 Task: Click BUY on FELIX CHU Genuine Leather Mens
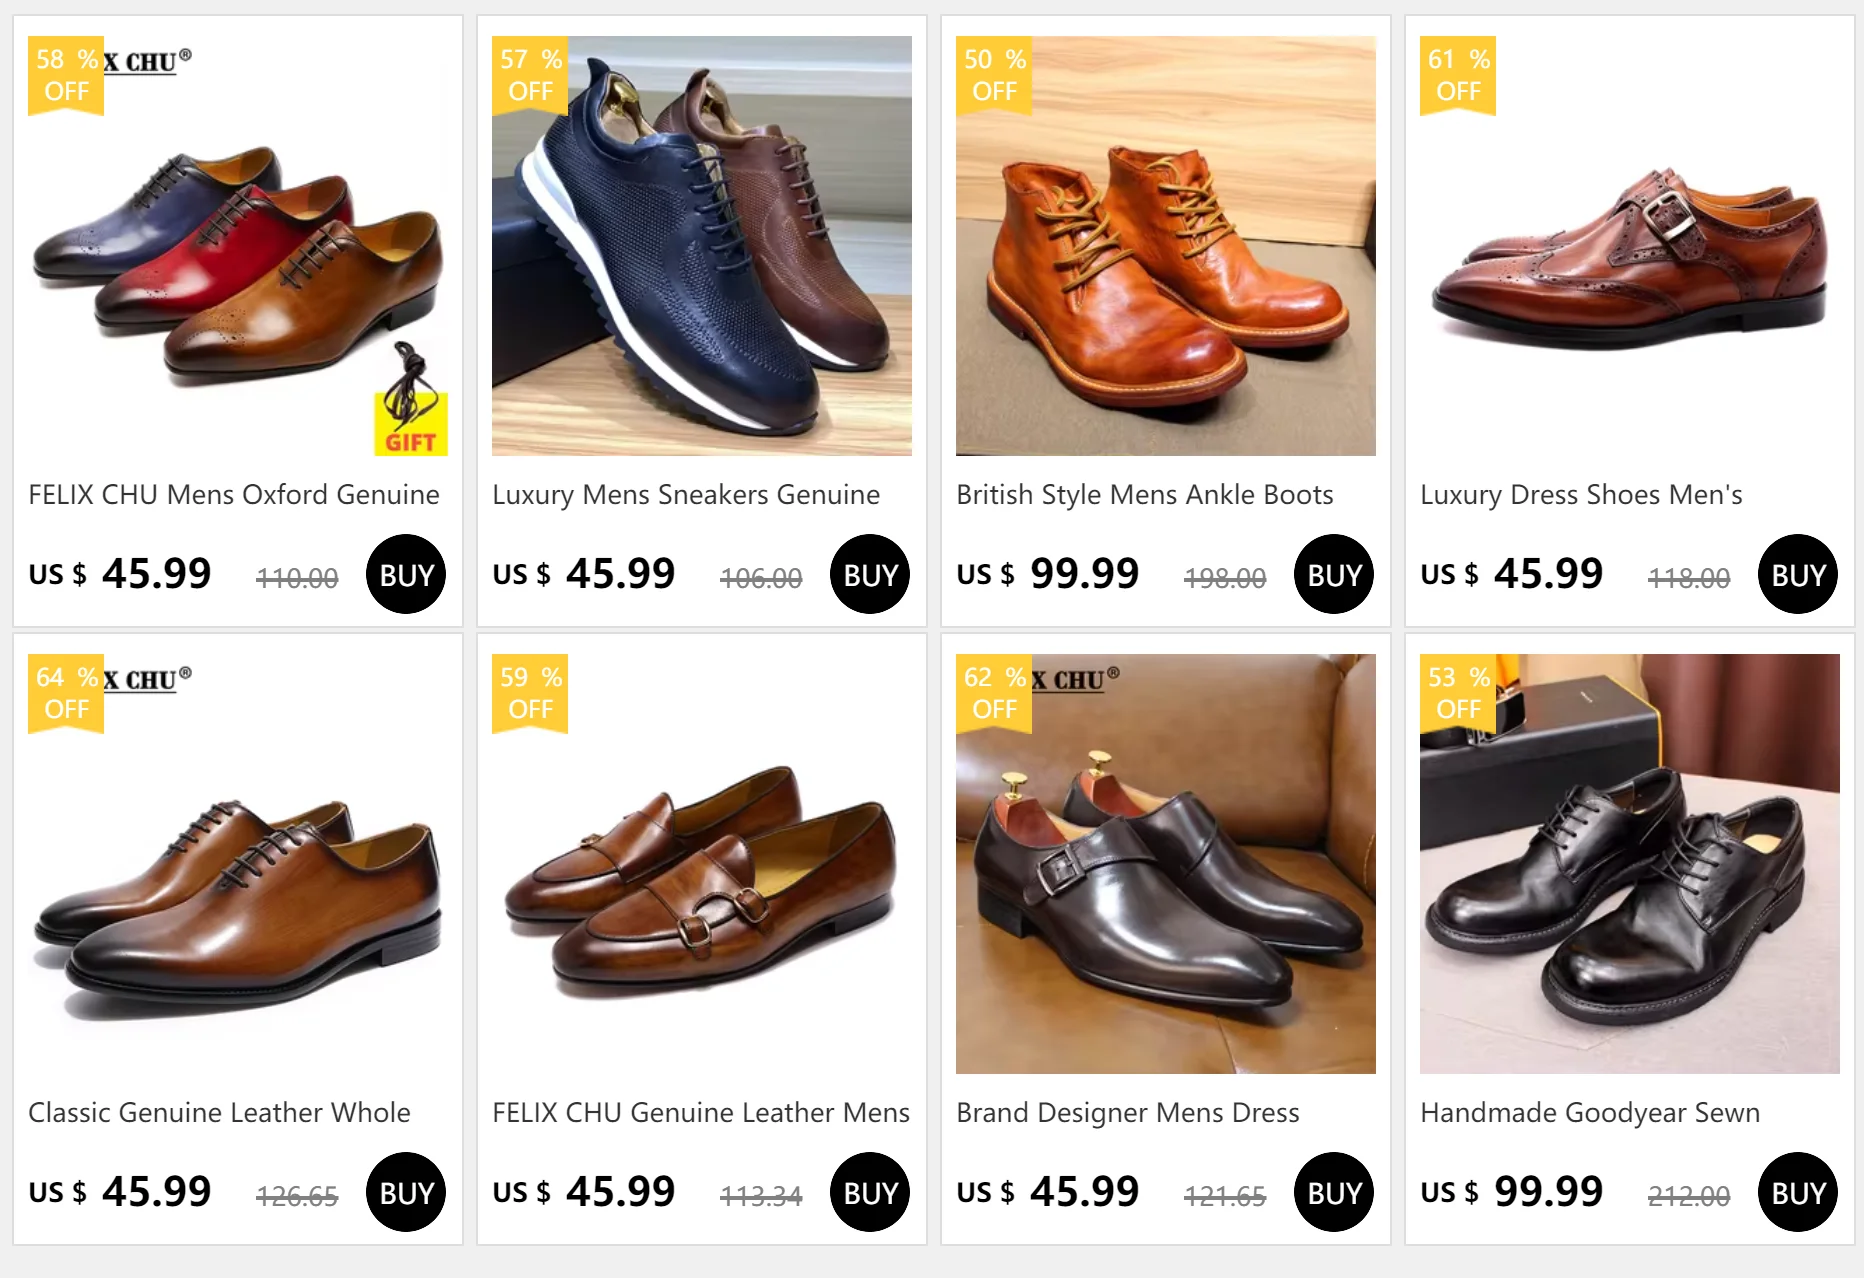click(x=870, y=1193)
